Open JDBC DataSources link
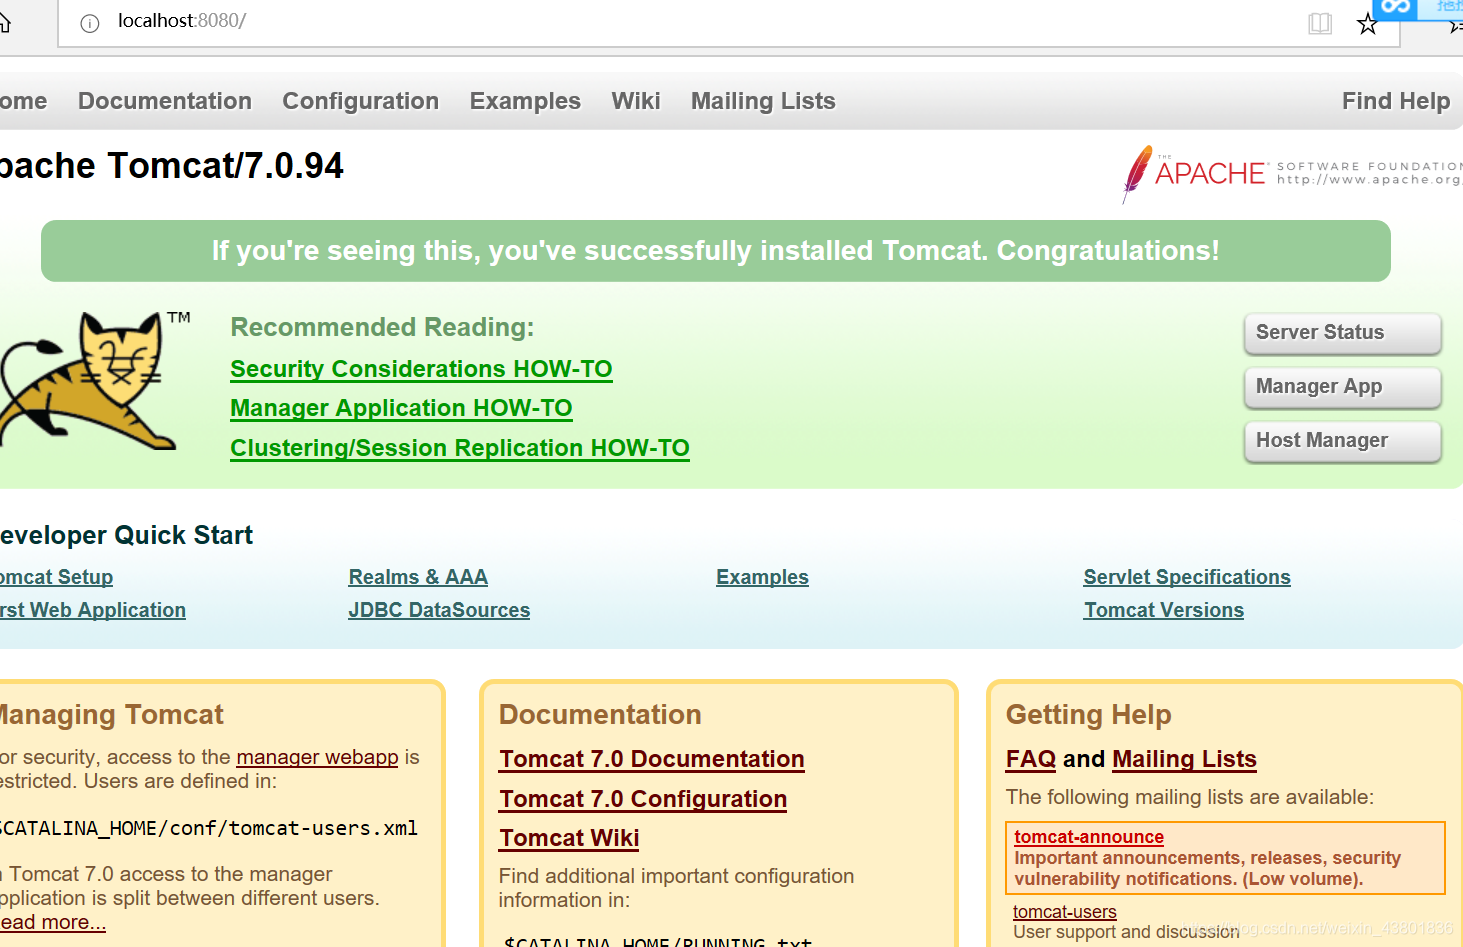Screen dimensions: 1463x947 point(439,610)
